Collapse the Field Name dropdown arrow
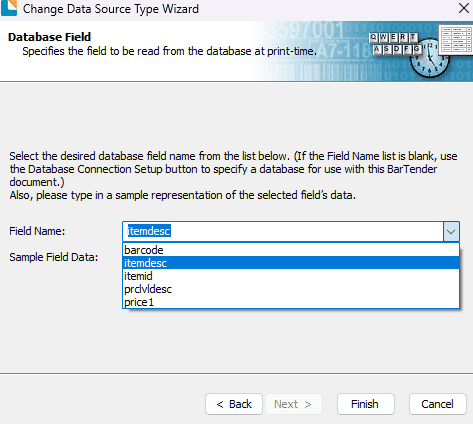 pos(451,231)
